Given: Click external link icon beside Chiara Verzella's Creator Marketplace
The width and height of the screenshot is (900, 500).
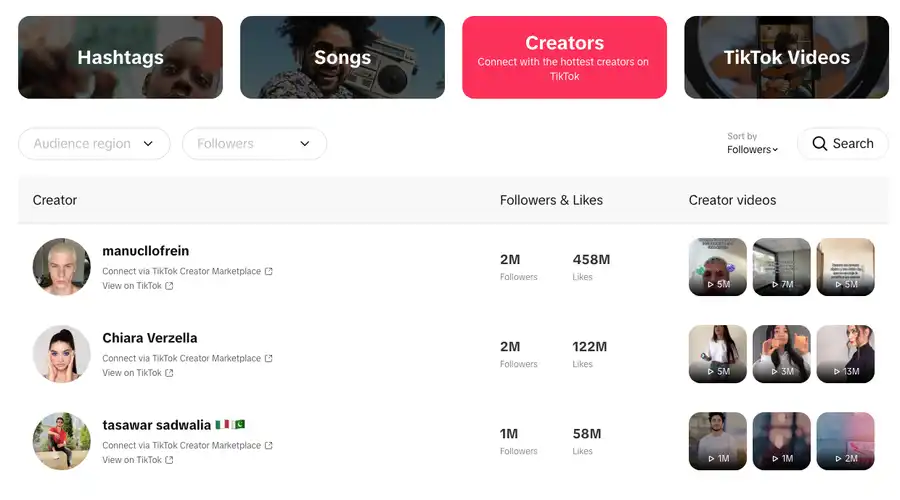Looking at the screenshot, I should coord(269,358).
